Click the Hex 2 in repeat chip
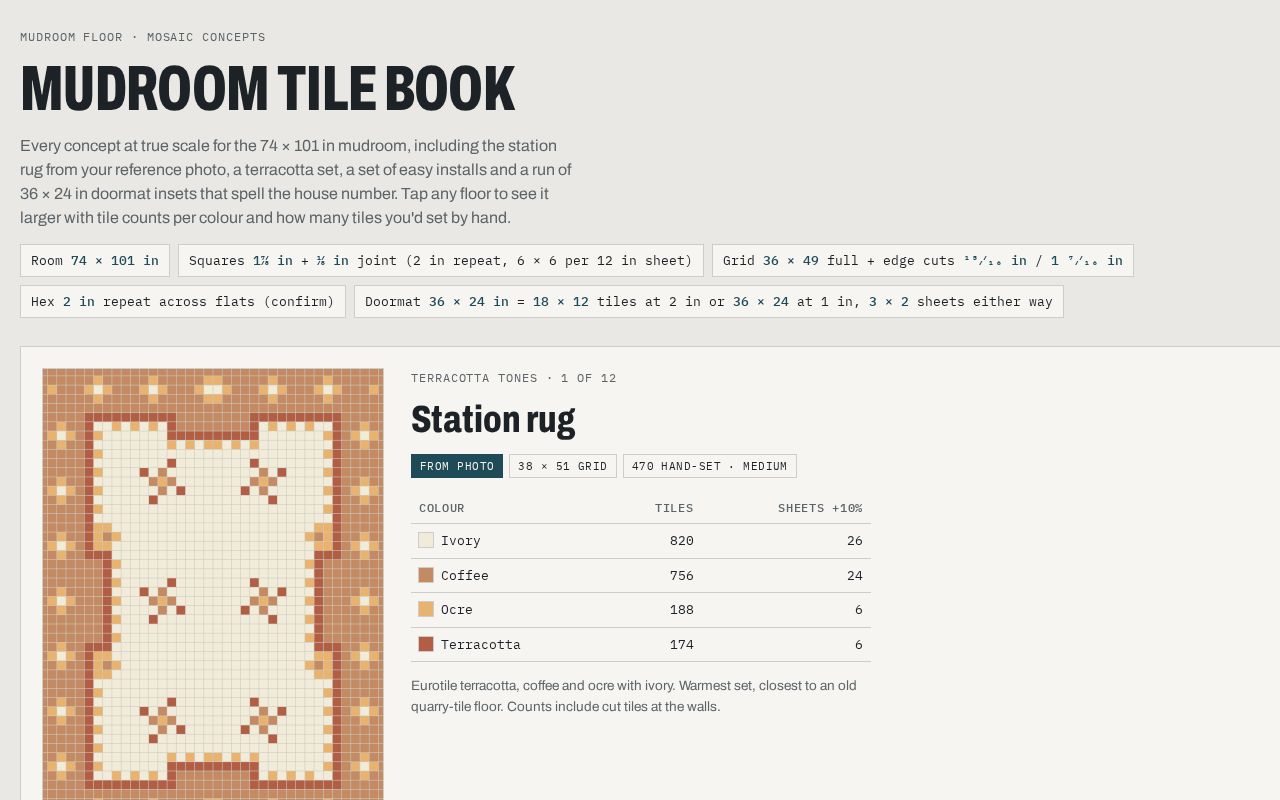This screenshot has width=1280, height=800. click(x=183, y=301)
